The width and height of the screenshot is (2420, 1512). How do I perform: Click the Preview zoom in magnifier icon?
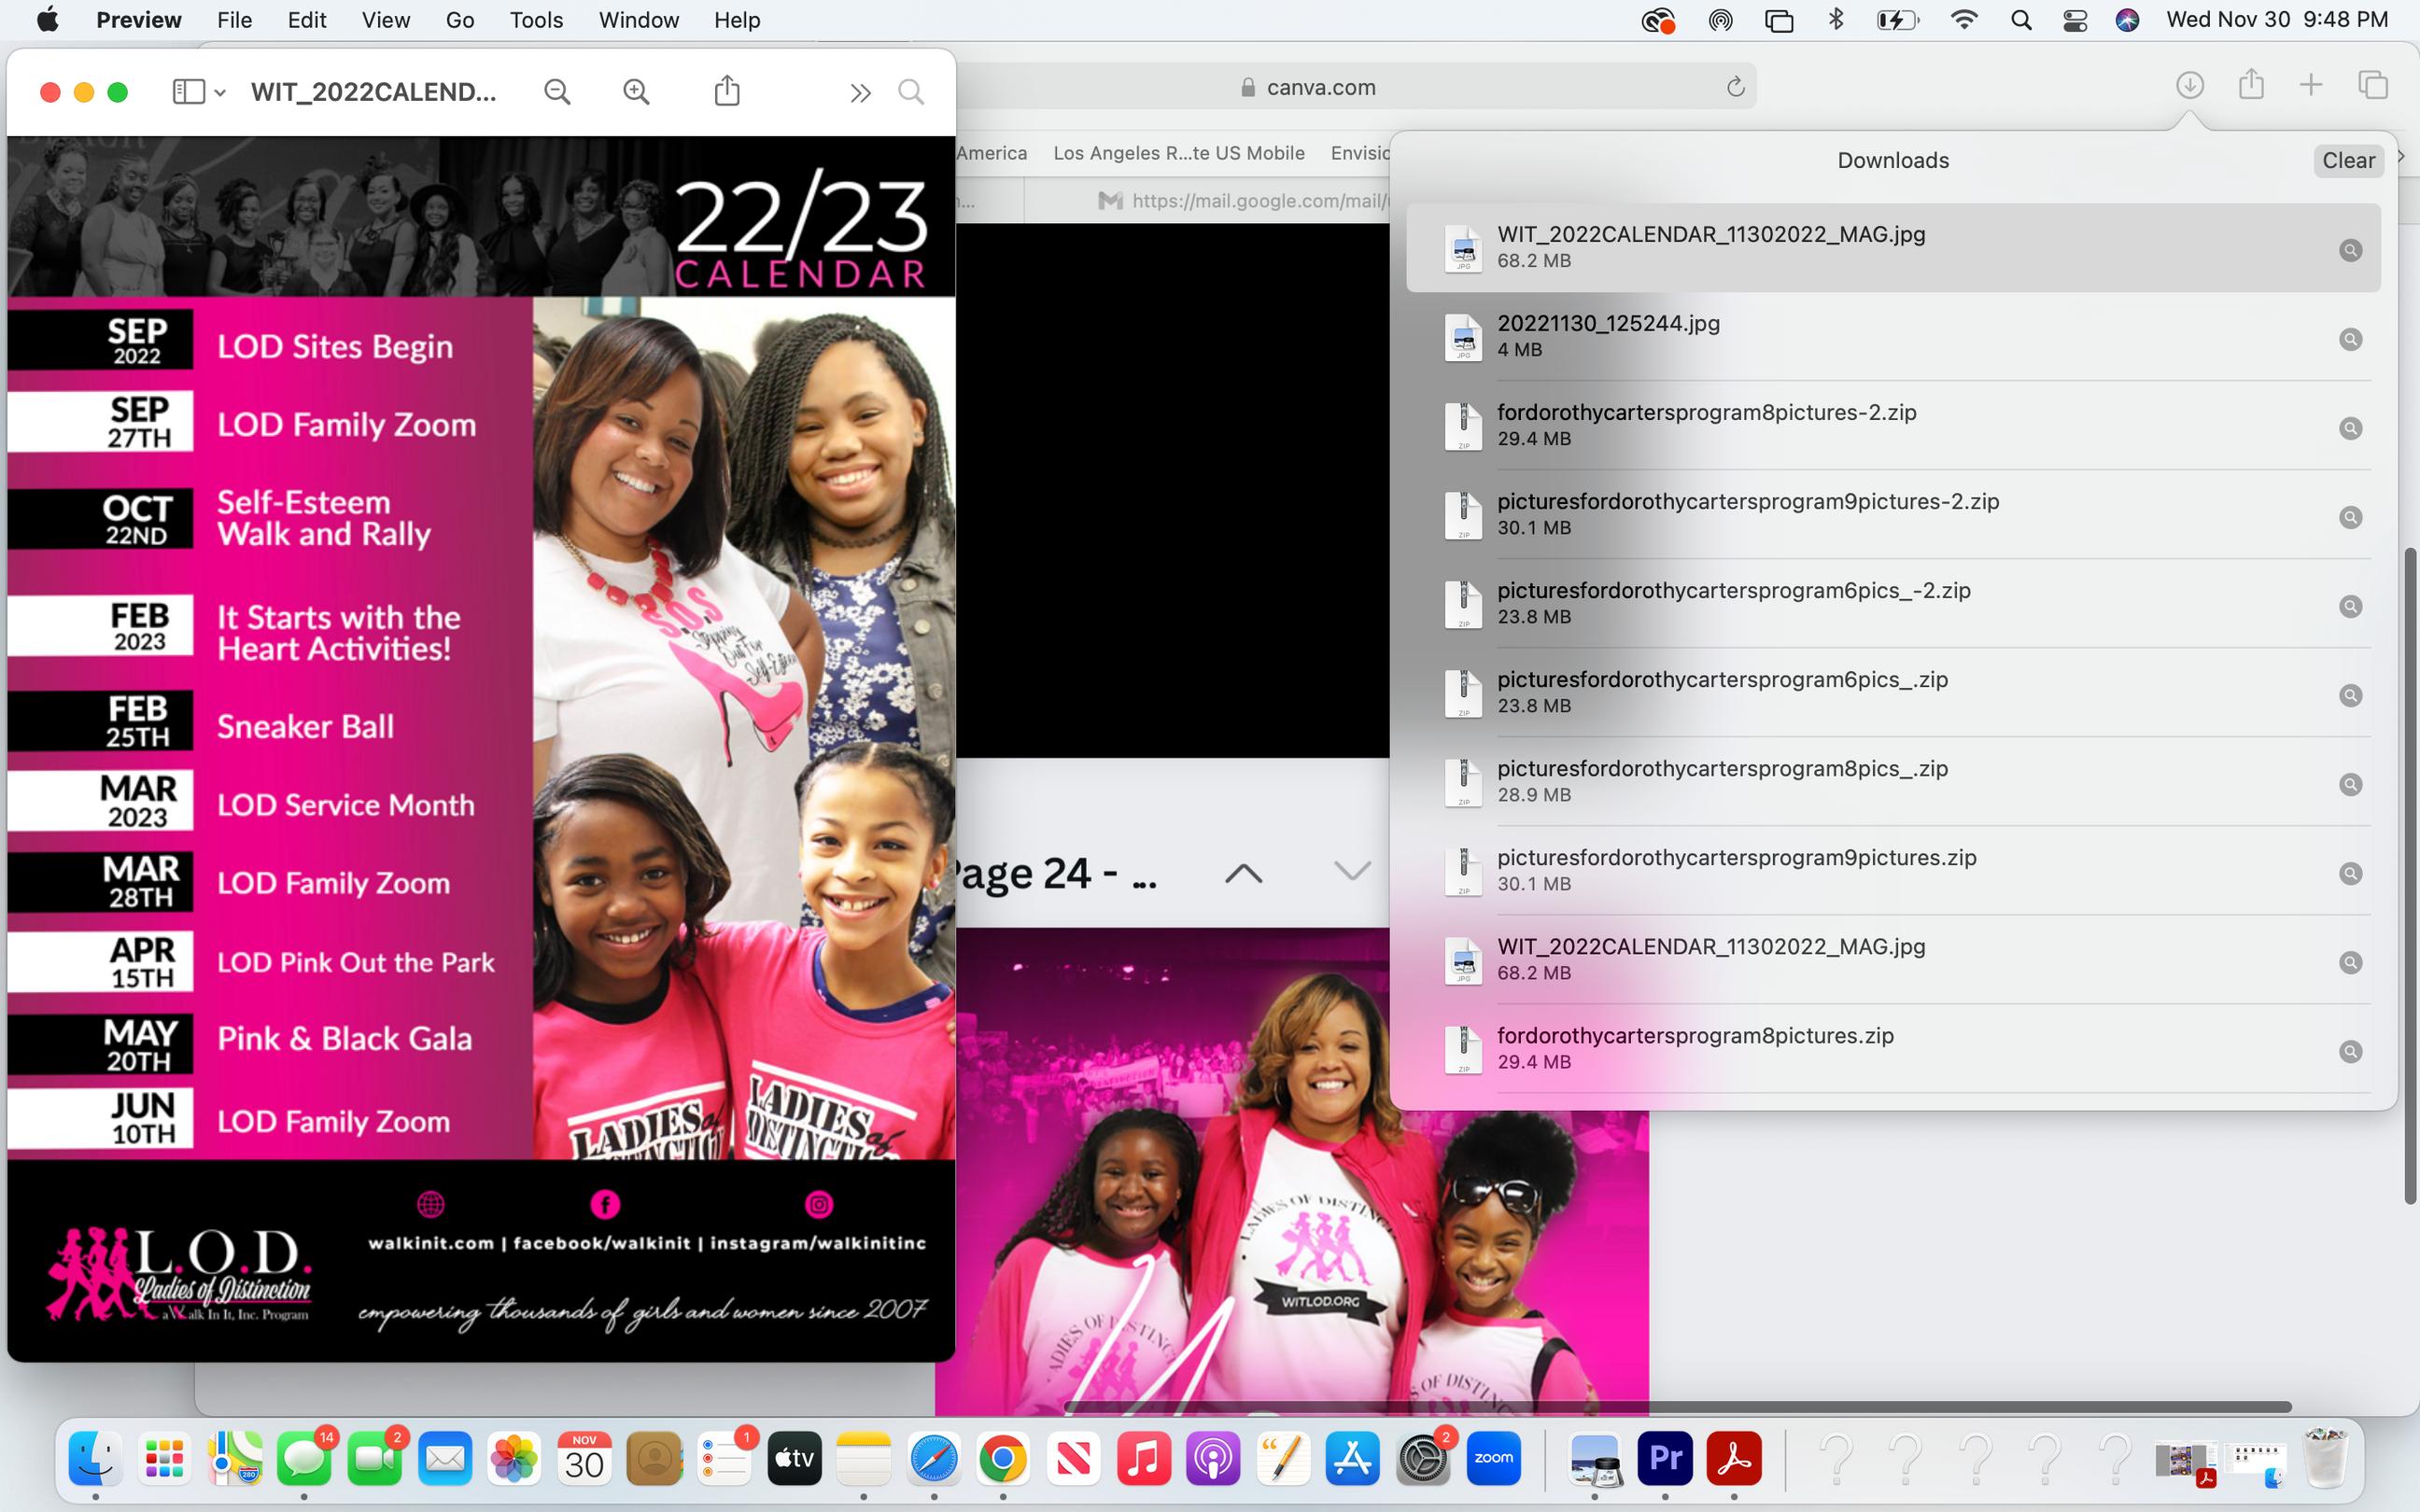(636, 92)
